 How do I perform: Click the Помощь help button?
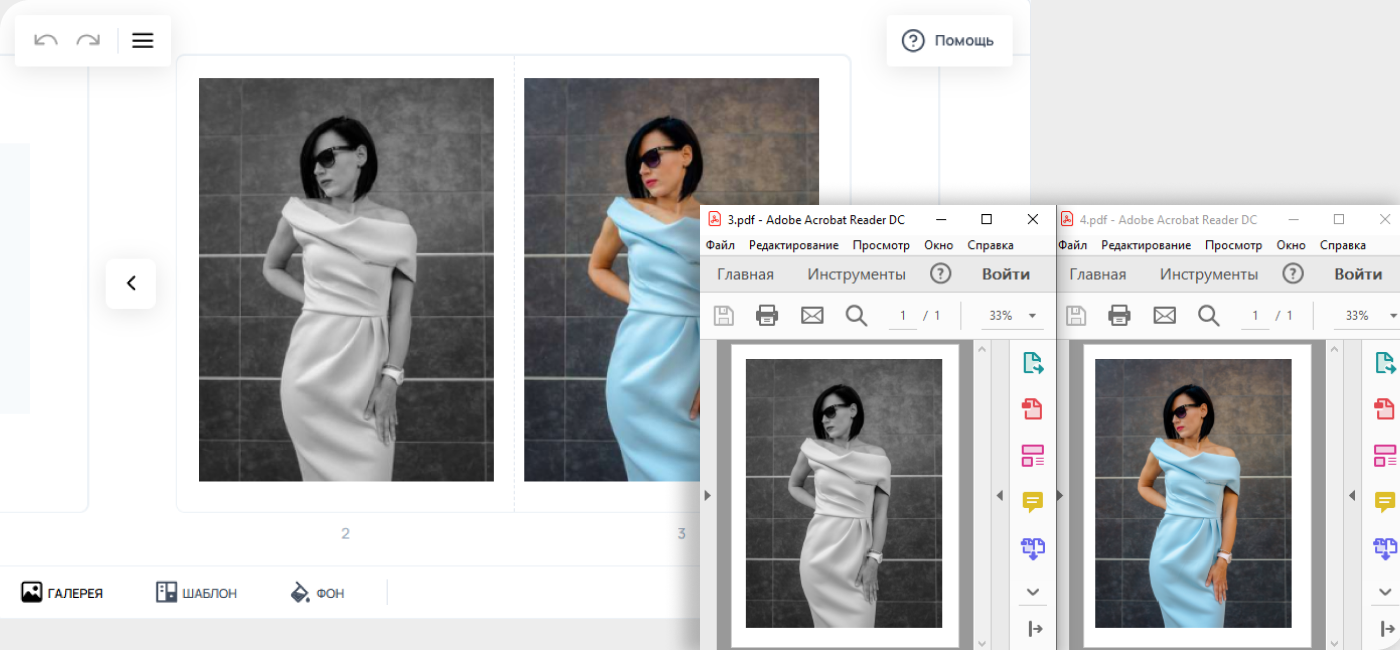(x=948, y=41)
